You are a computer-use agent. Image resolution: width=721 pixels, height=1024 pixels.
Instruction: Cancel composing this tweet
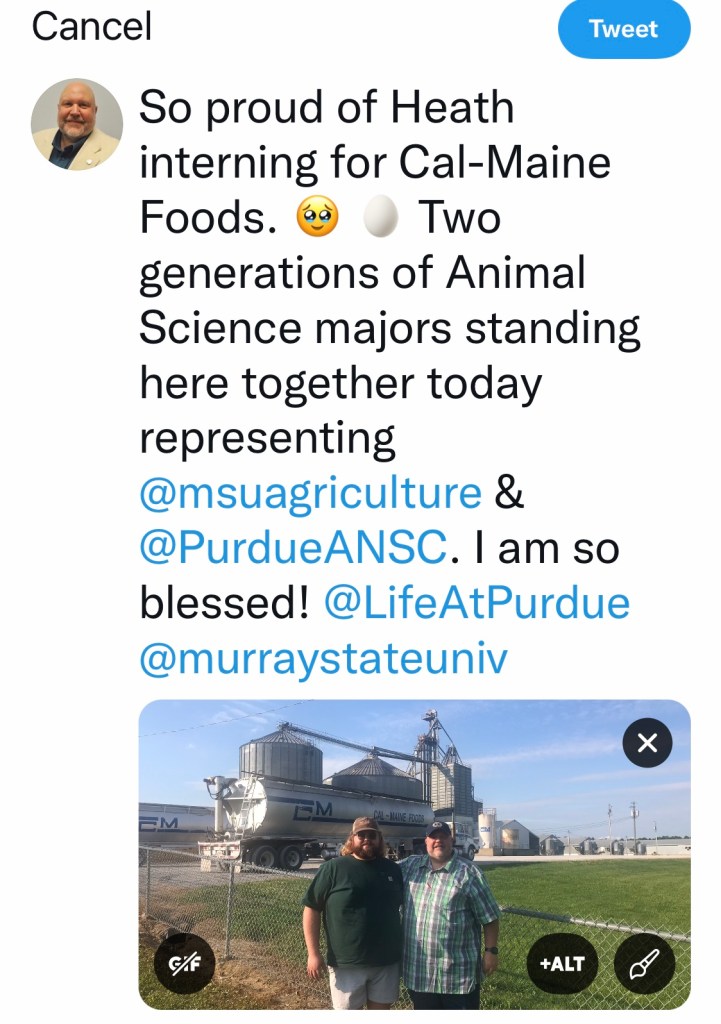[x=92, y=27]
